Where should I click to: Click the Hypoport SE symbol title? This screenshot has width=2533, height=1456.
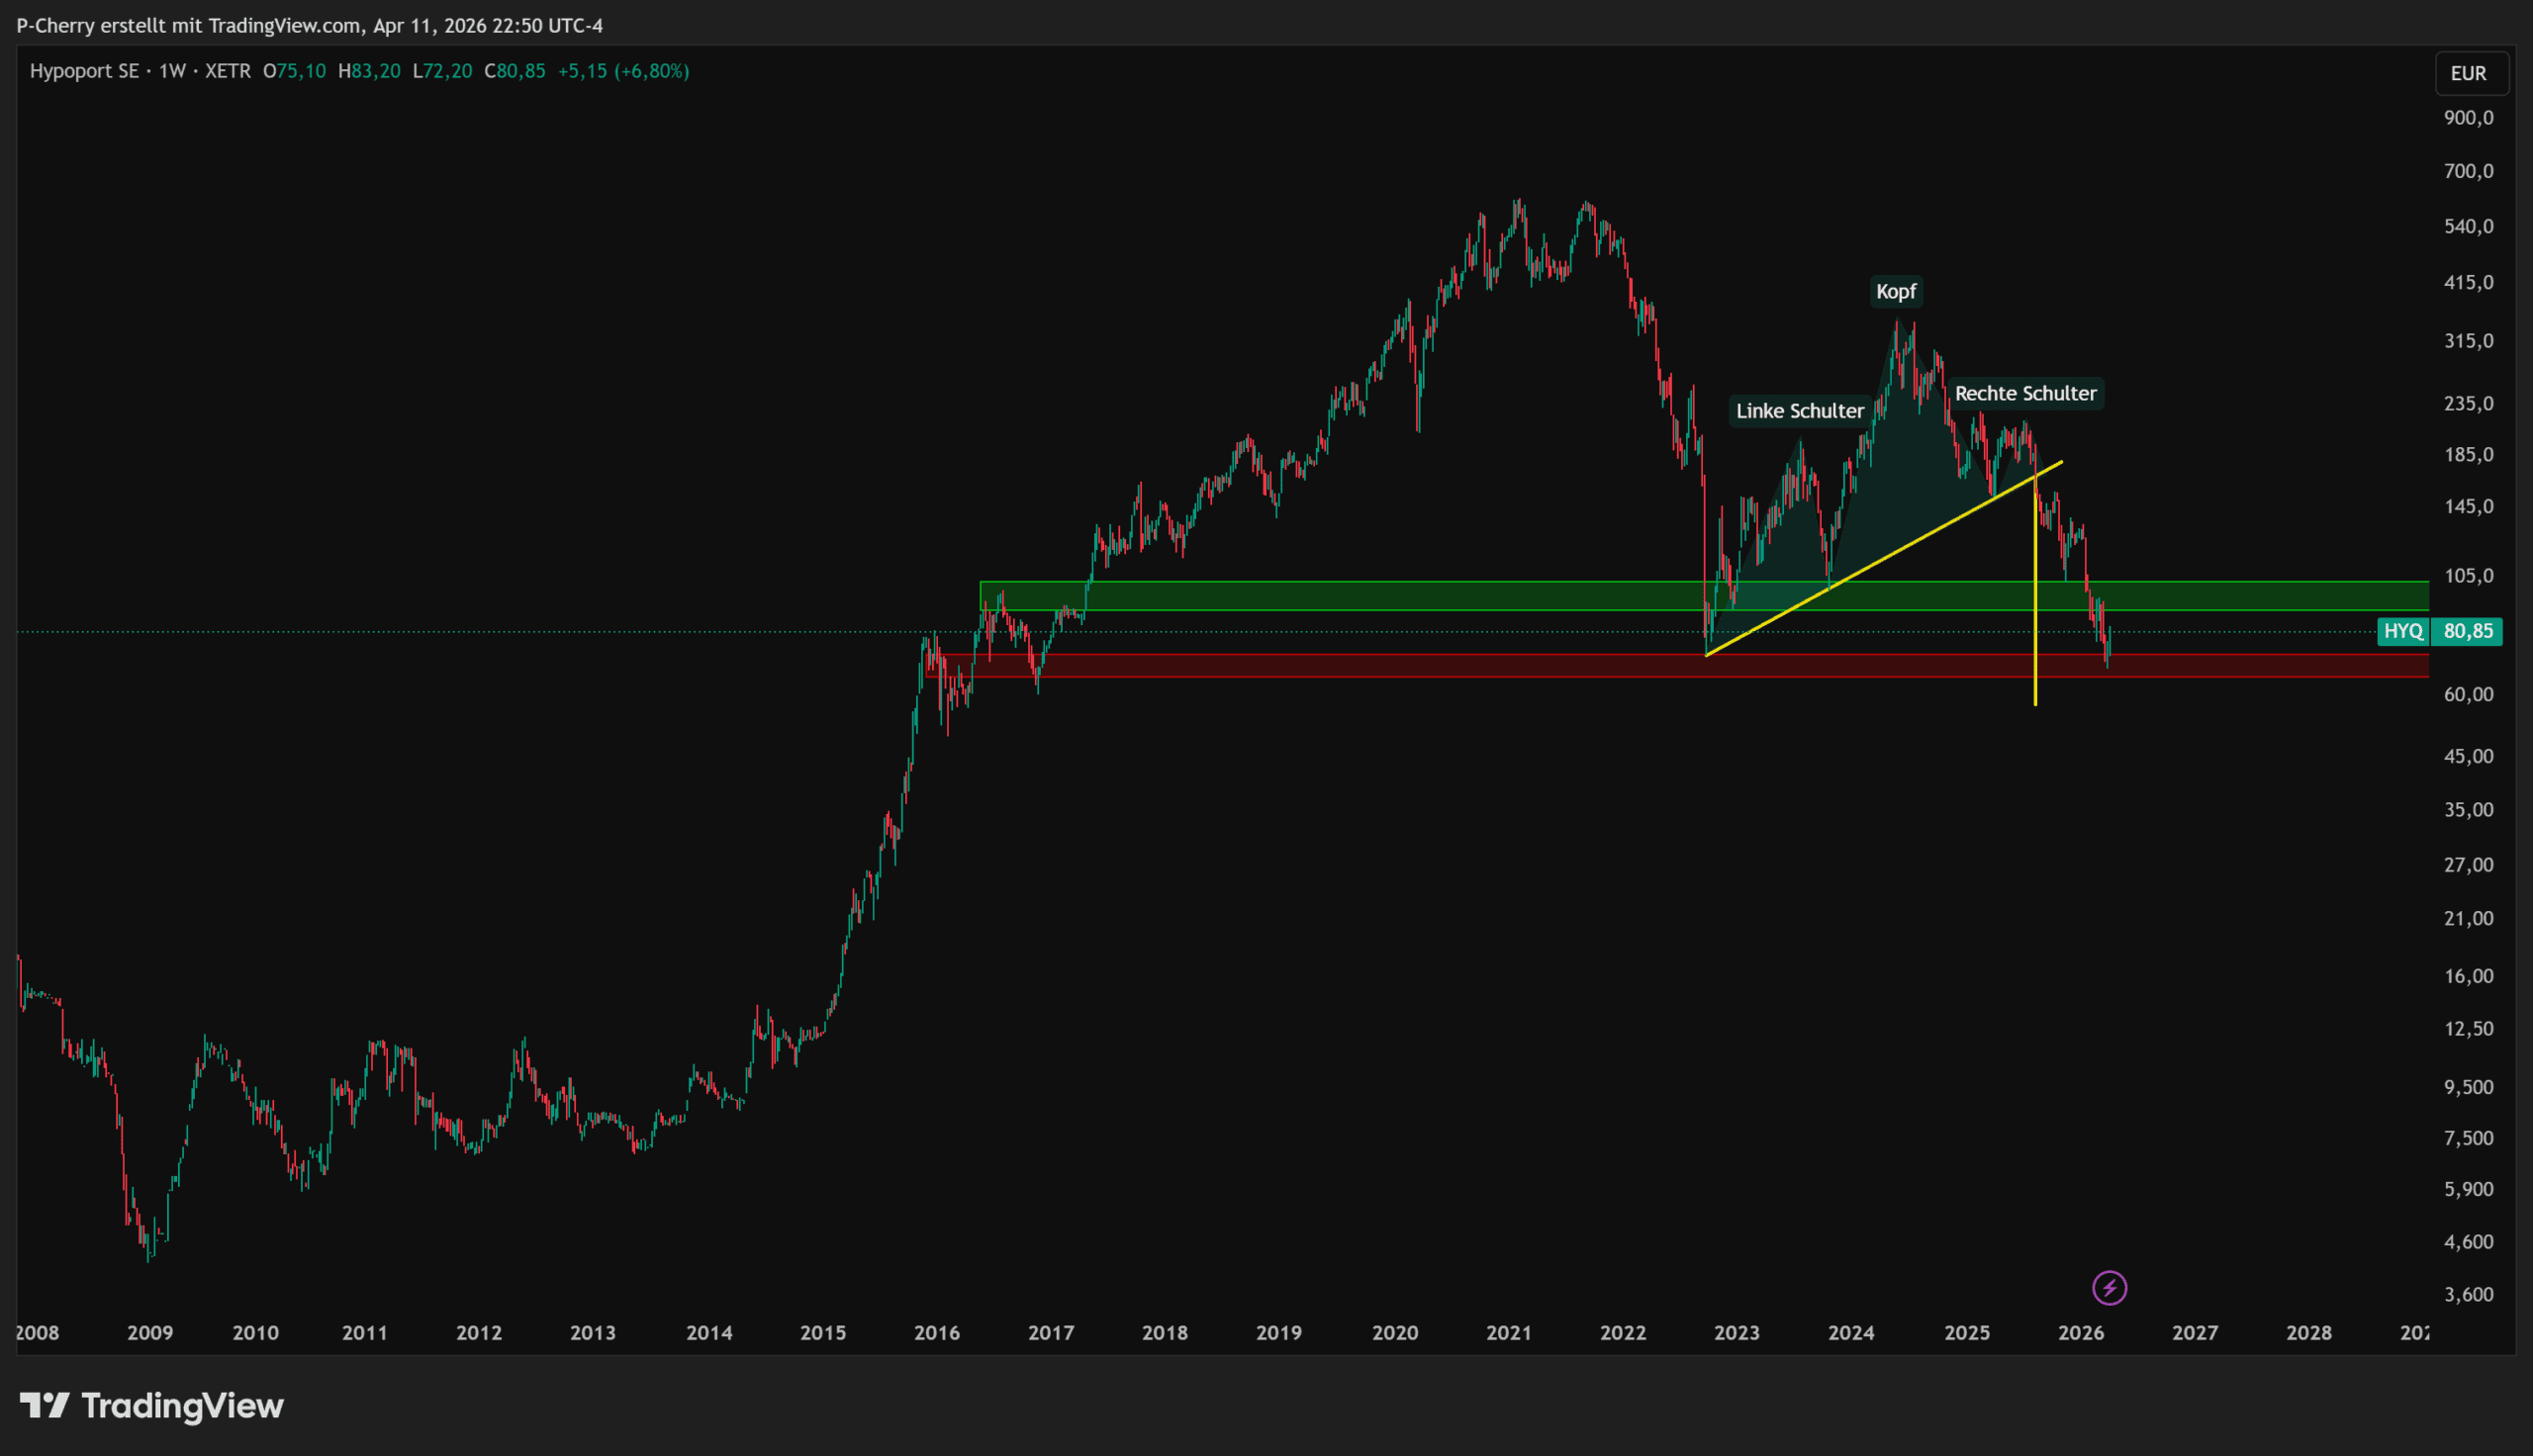coord(84,71)
